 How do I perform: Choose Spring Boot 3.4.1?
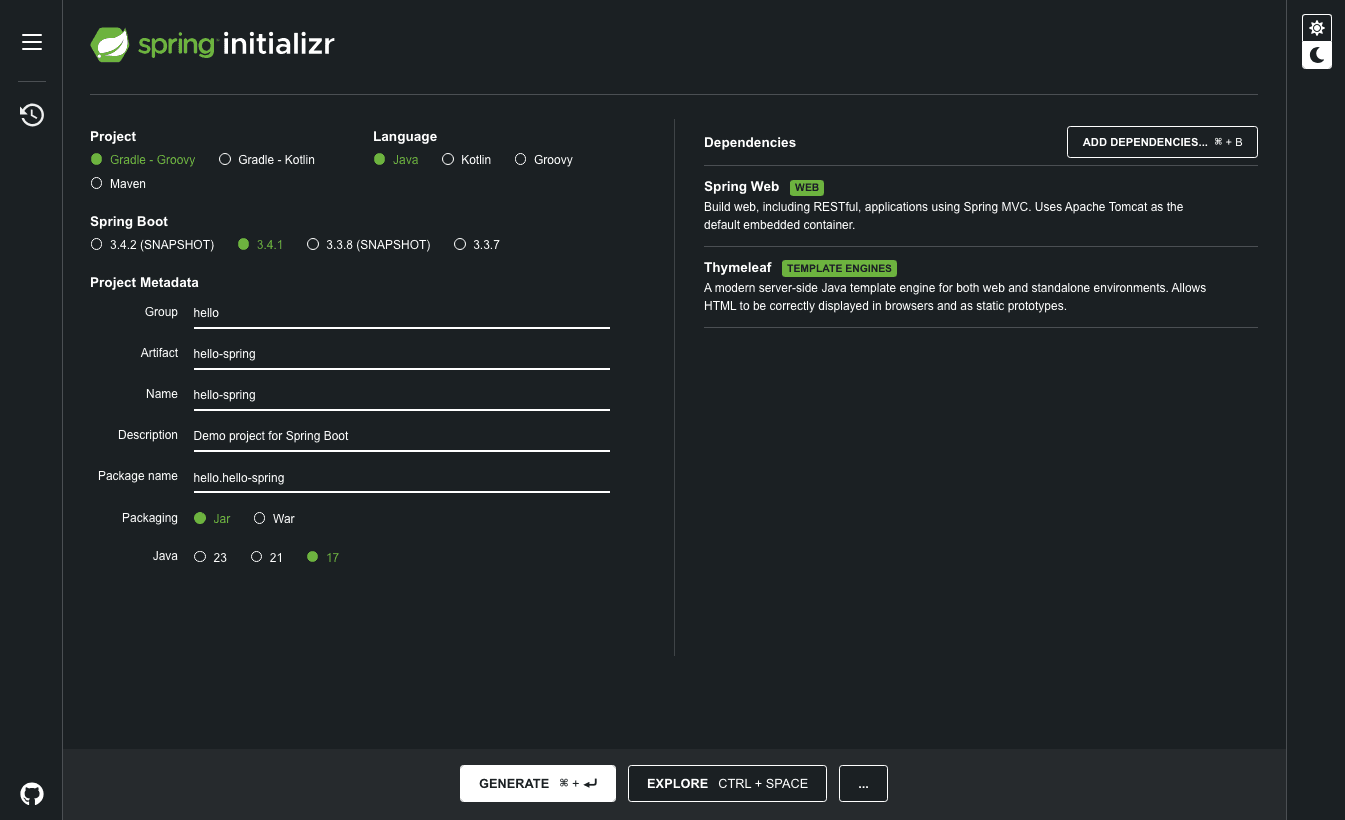pos(261,245)
